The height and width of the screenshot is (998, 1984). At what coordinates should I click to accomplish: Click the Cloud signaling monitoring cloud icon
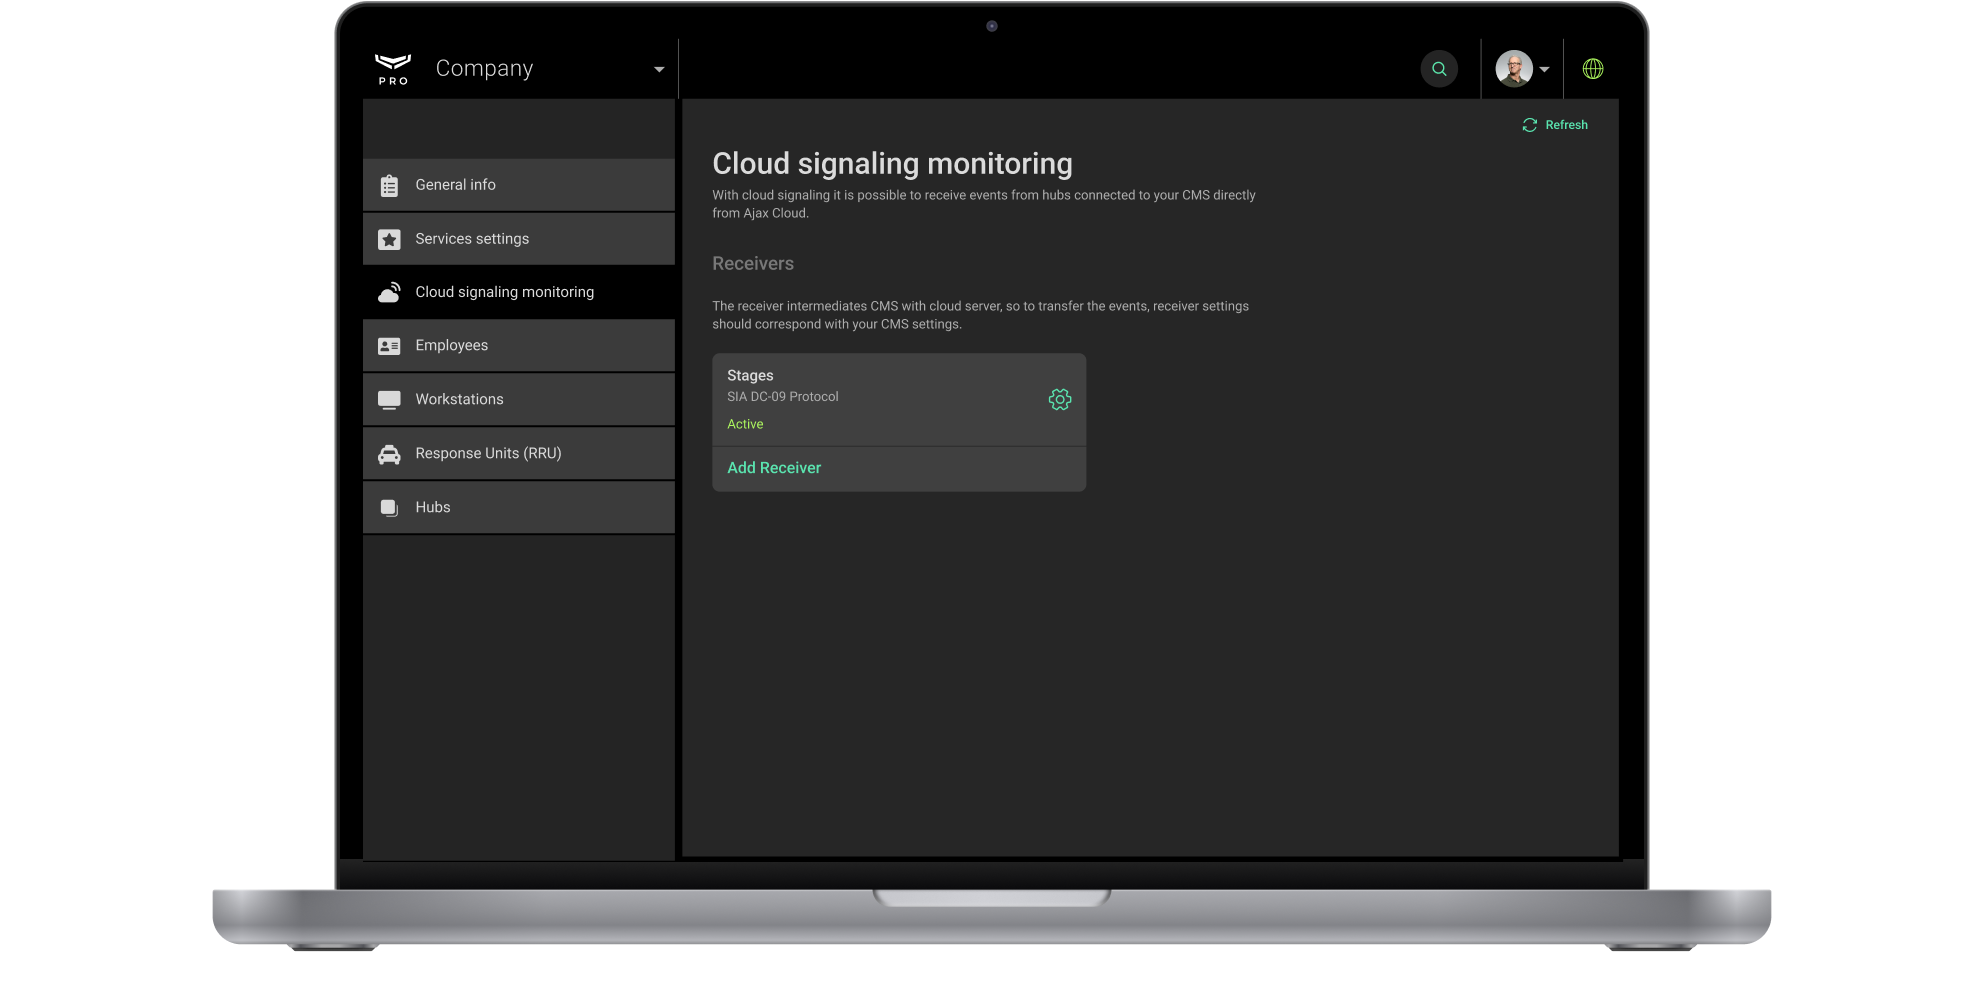[389, 292]
